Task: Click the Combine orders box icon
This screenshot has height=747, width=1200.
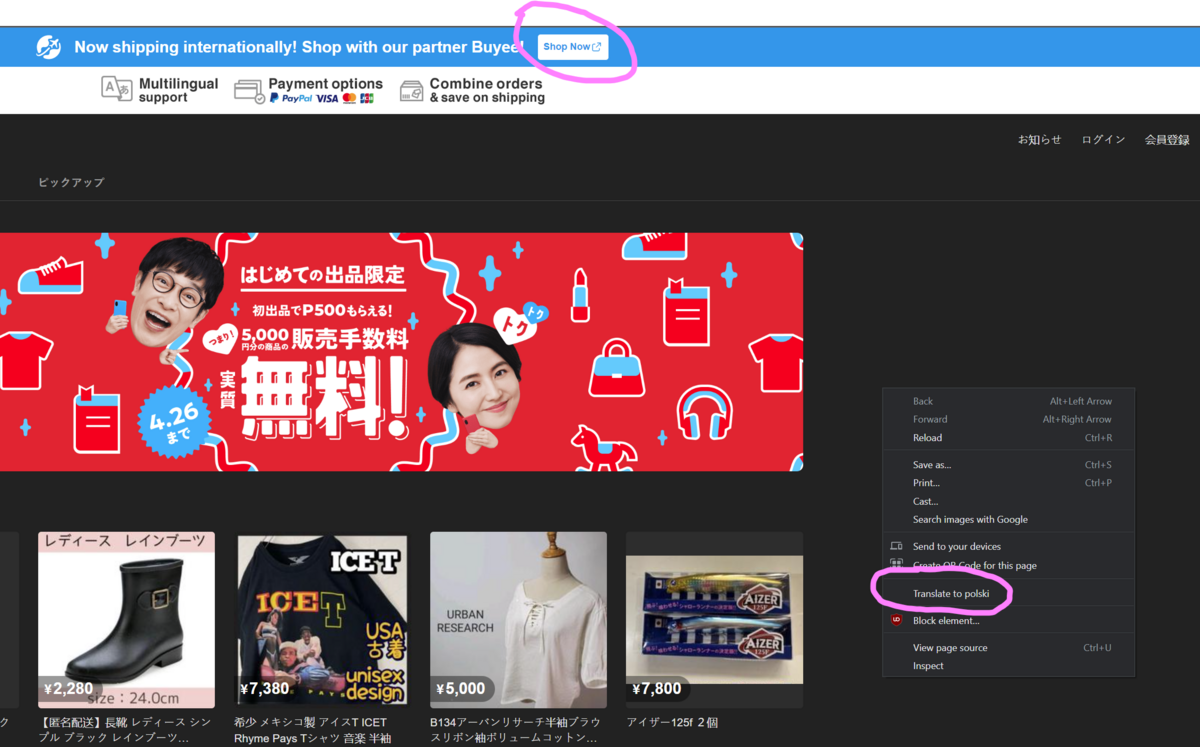Action: pyautogui.click(x=412, y=91)
